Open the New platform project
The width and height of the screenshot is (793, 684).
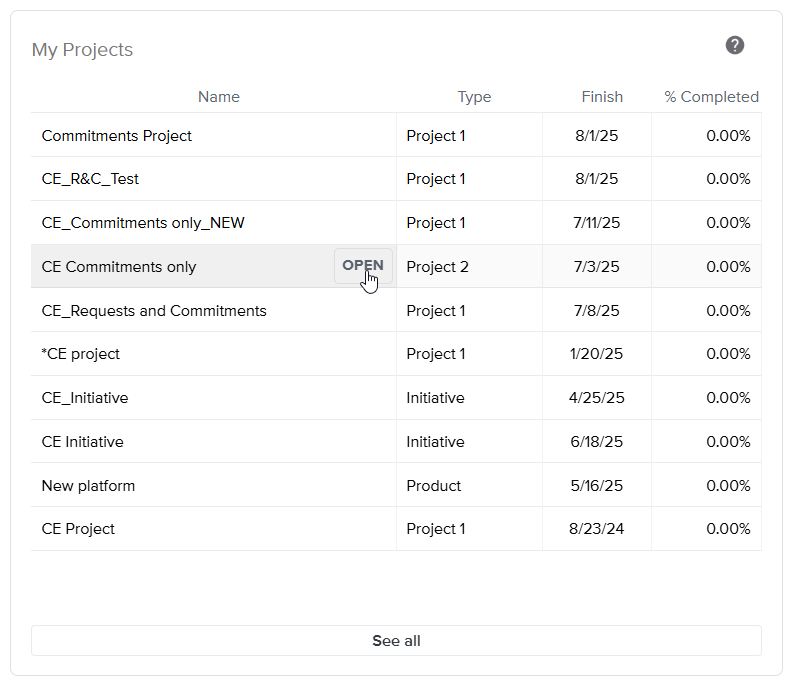point(88,486)
